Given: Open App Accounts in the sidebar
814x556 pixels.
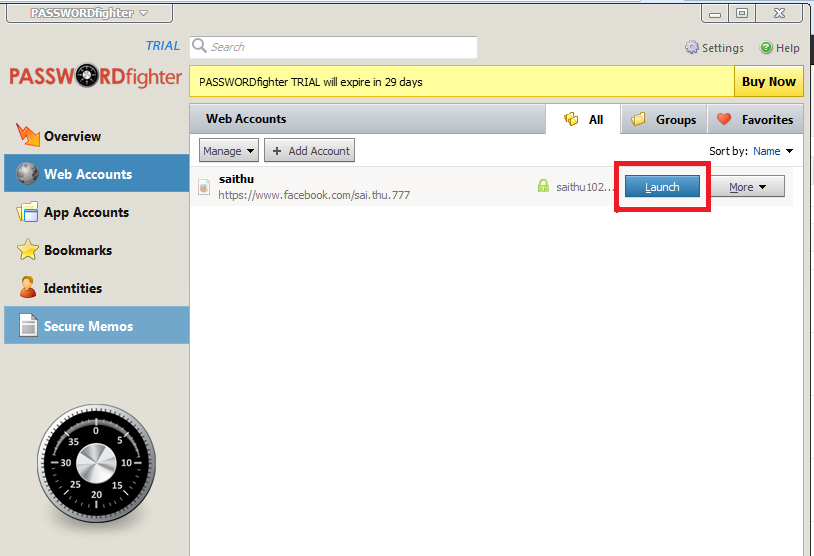Looking at the screenshot, I should pos(97,212).
